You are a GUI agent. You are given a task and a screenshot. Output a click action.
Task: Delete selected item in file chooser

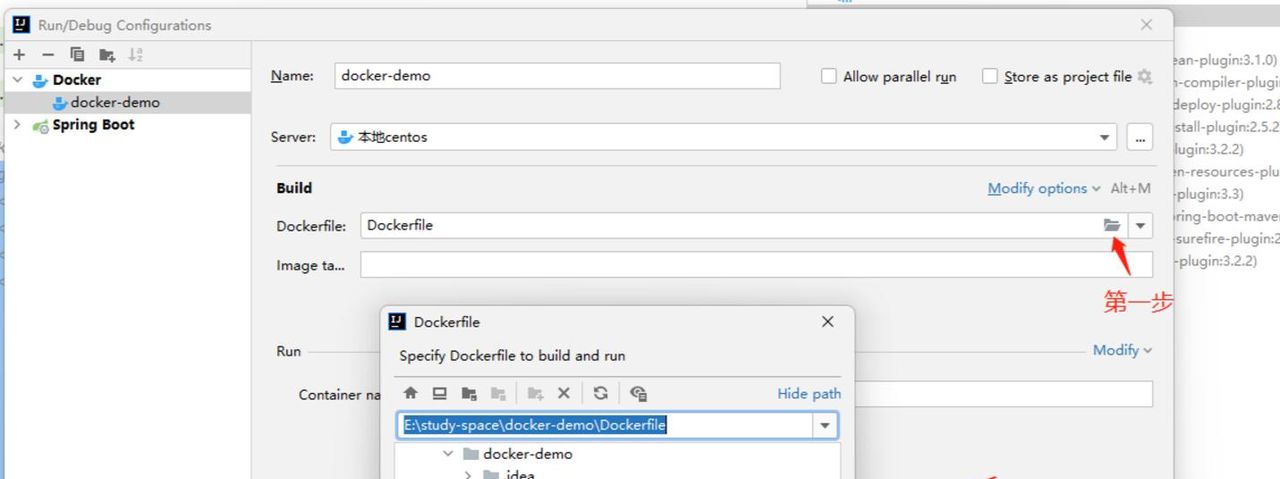click(564, 393)
